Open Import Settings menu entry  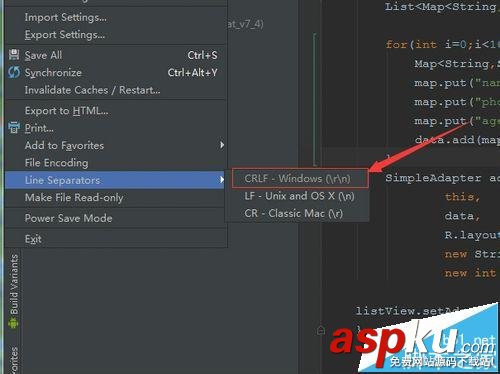tap(116, 17)
